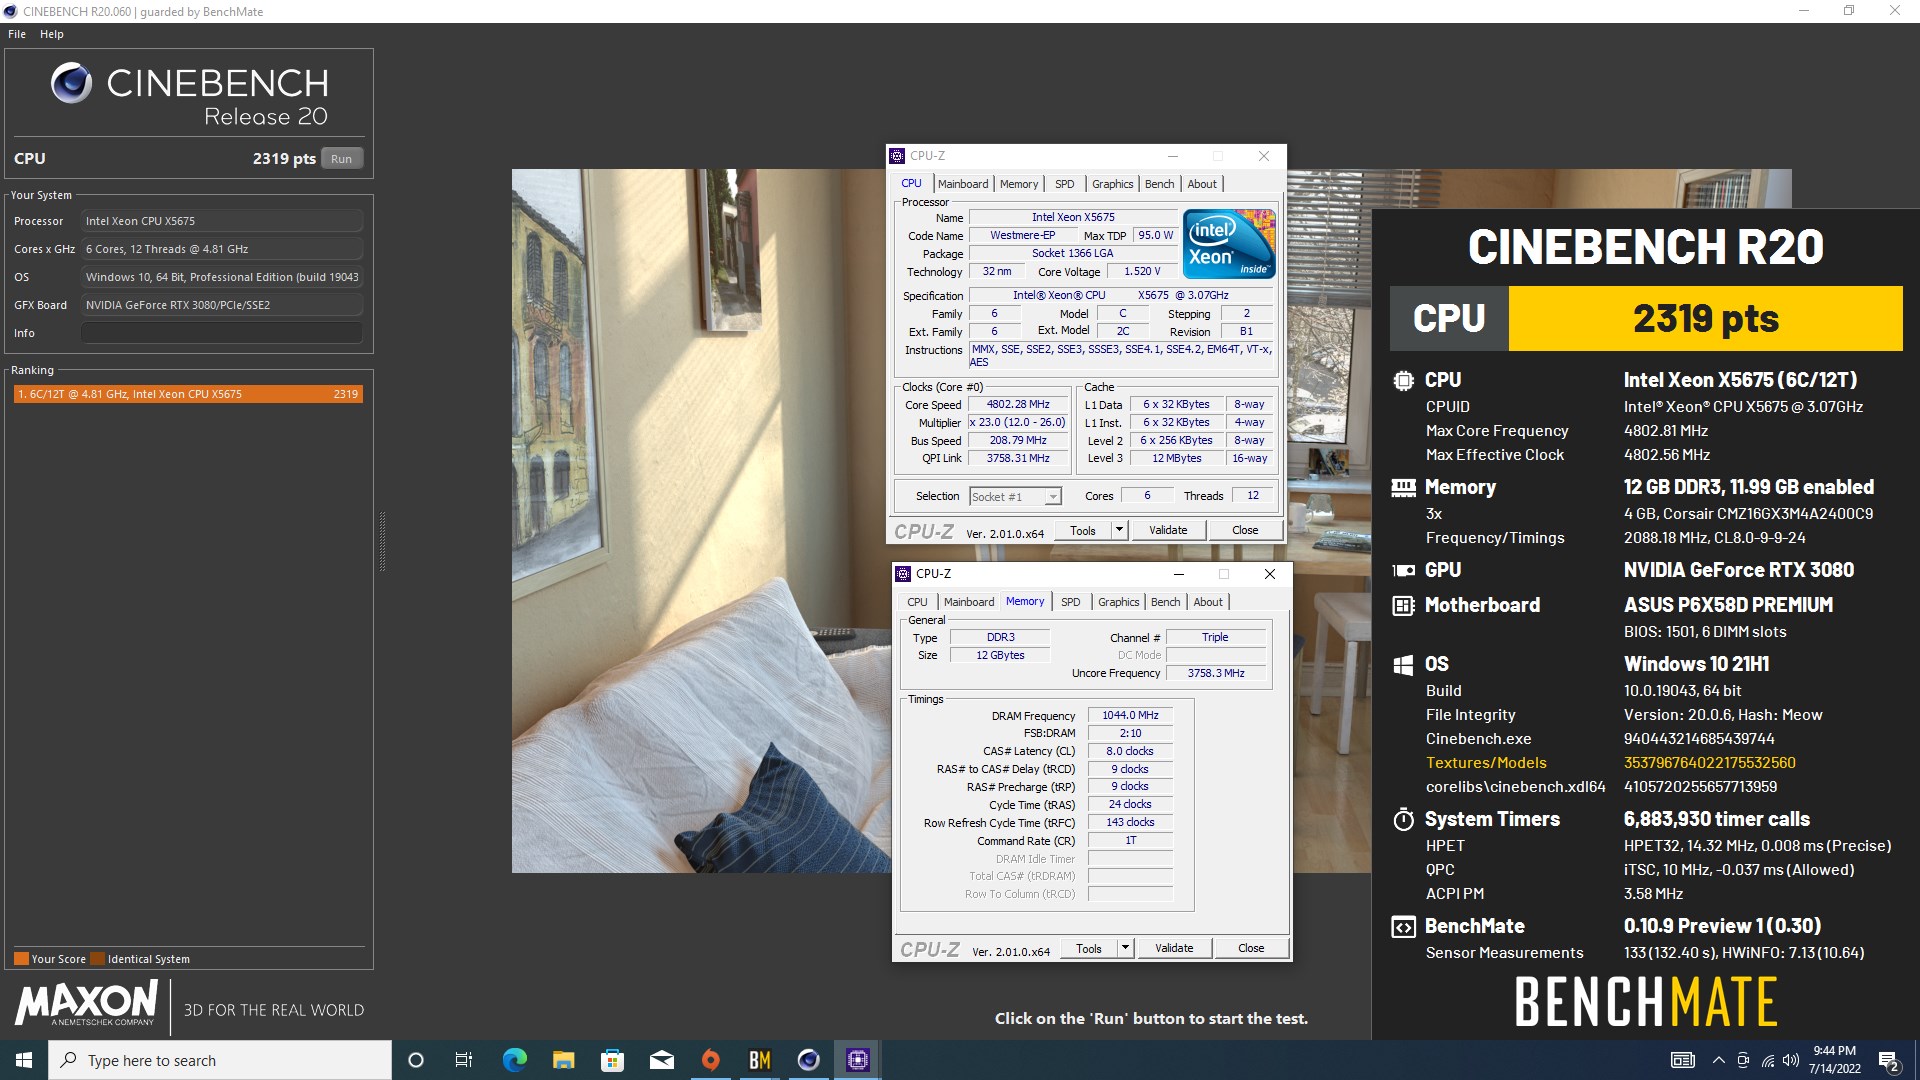
Task: Open the network tray icon
Action: pyautogui.click(x=1767, y=1060)
